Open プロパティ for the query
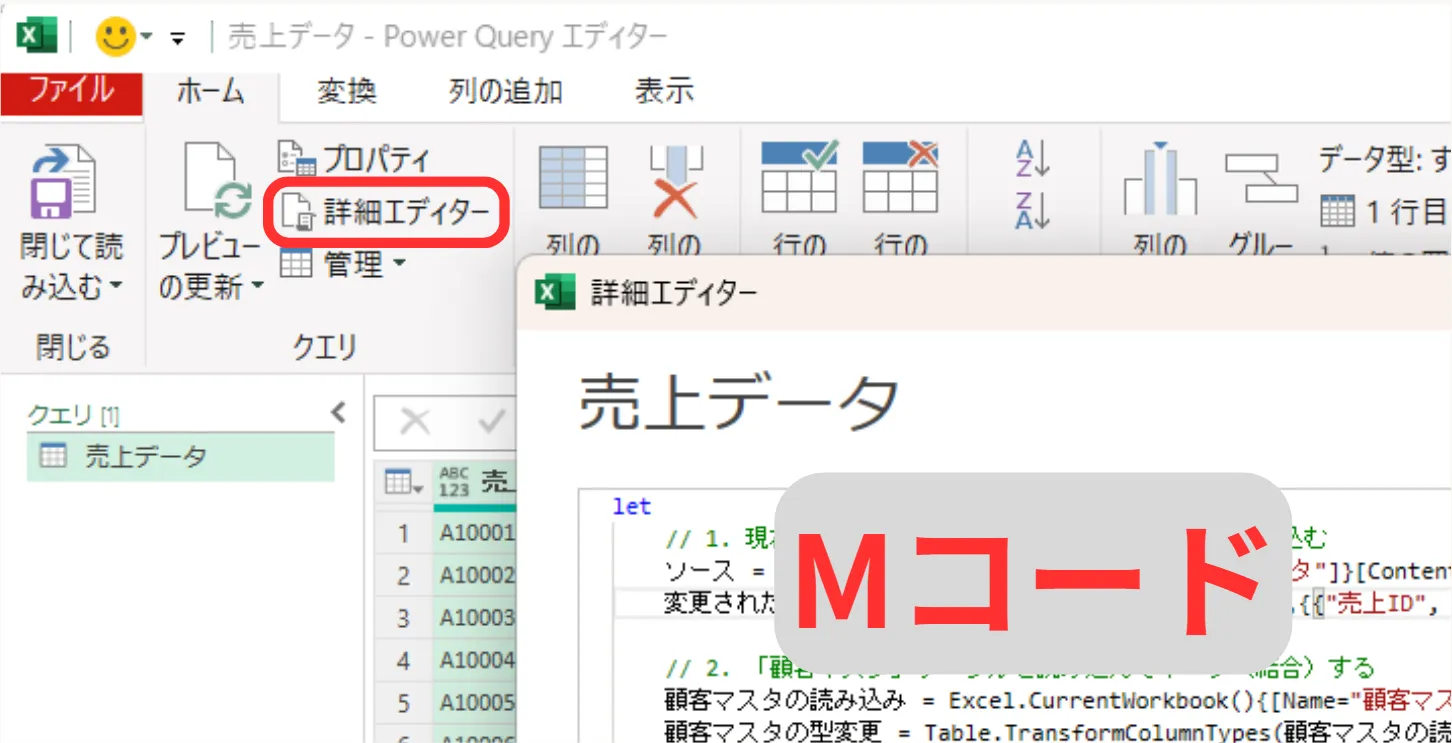 [354, 158]
